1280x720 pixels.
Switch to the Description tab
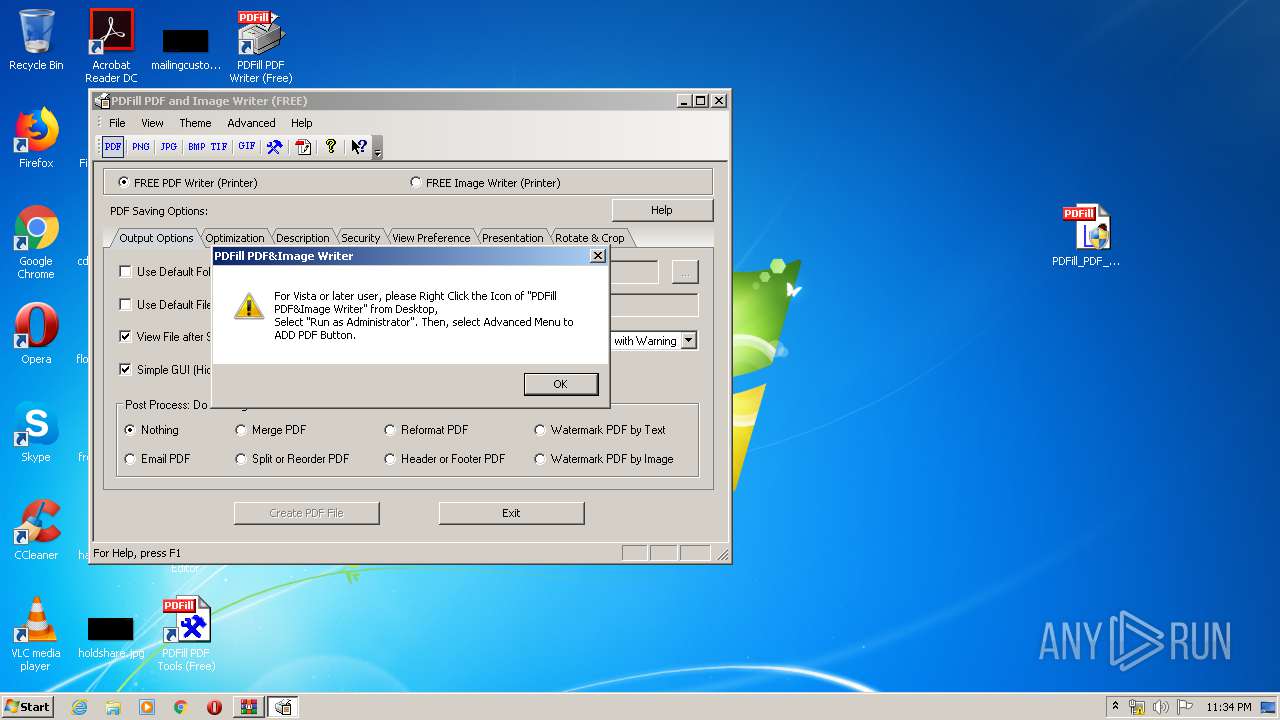click(x=302, y=238)
